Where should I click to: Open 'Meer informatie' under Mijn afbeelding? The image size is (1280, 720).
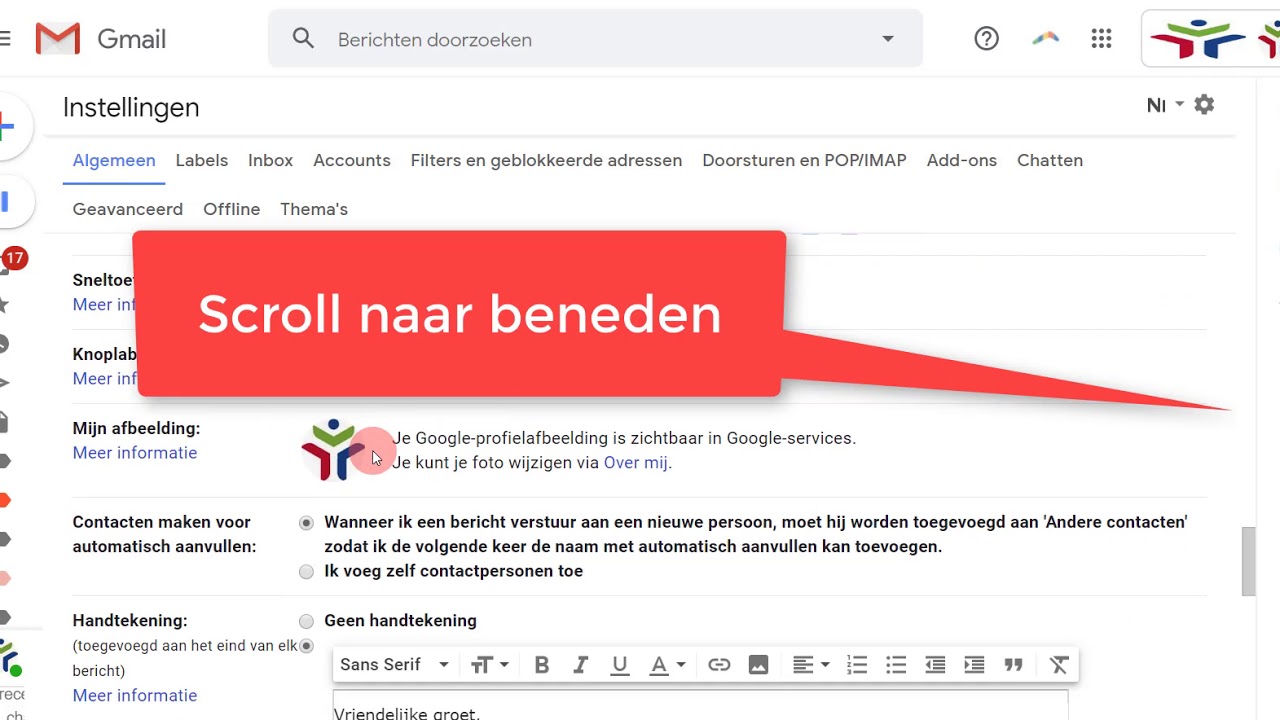pos(135,453)
